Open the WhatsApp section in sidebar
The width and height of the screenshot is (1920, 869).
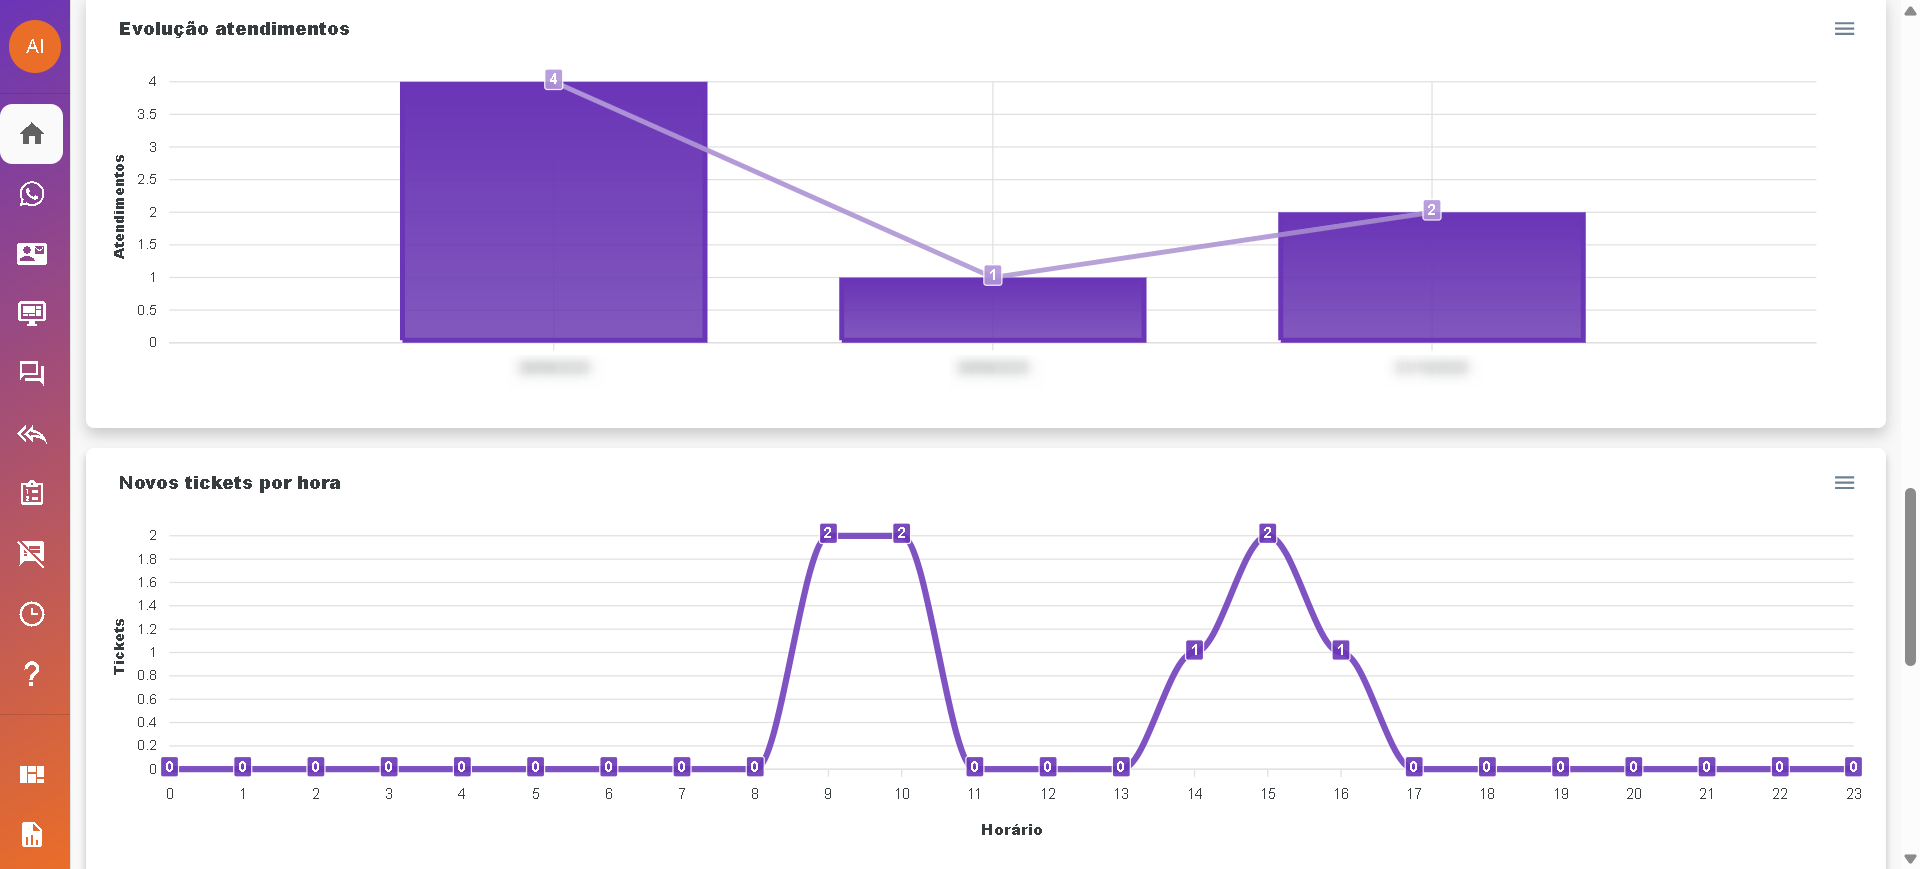pyautogui.click(x=32, y=194)
